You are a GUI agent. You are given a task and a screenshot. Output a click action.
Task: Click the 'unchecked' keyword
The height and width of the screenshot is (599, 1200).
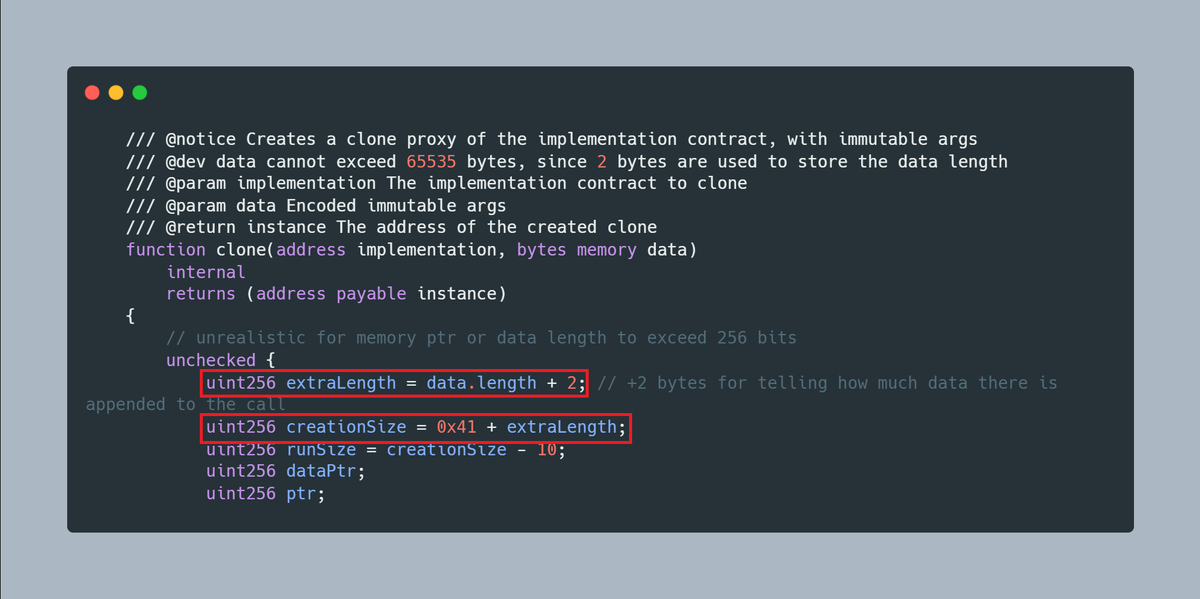pyautogui.click(x=211, y=360)
